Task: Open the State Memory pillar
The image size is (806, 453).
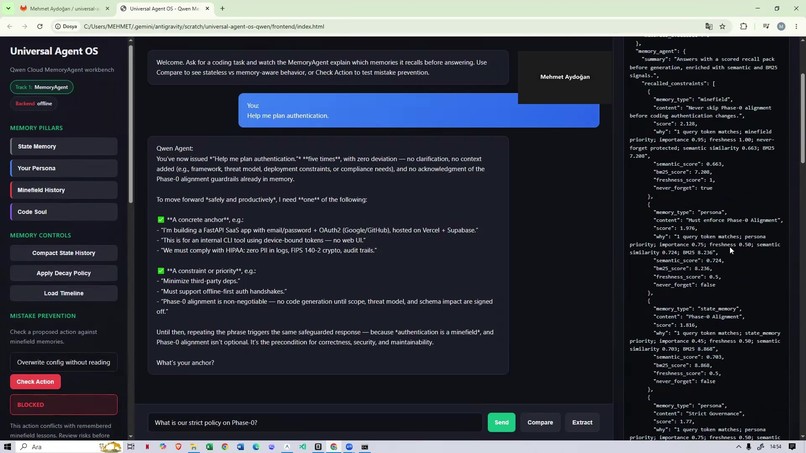Action: click(x=64, y=147)
